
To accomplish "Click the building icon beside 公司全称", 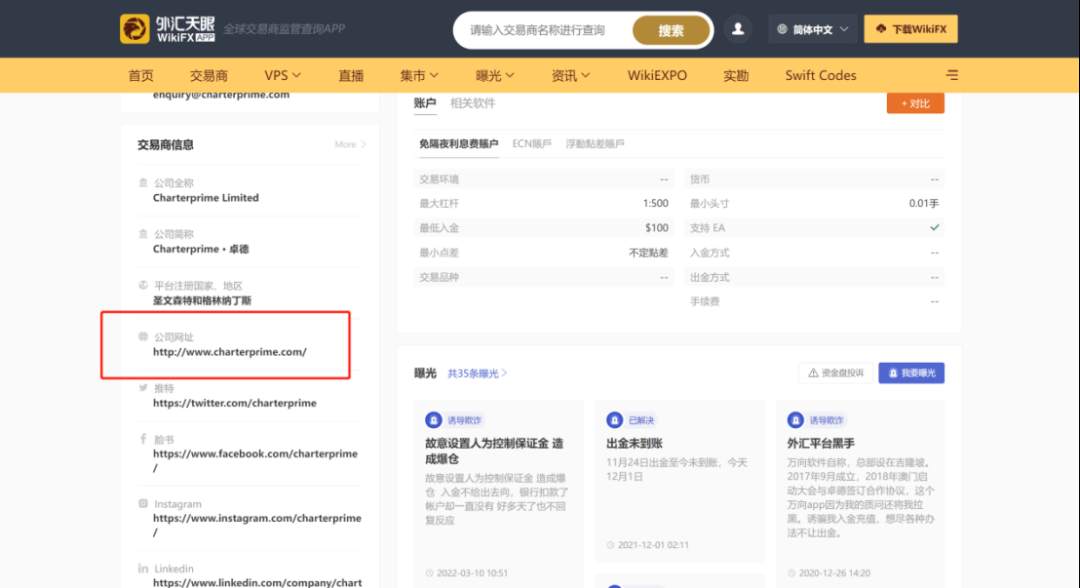I will tap(143, 182).
